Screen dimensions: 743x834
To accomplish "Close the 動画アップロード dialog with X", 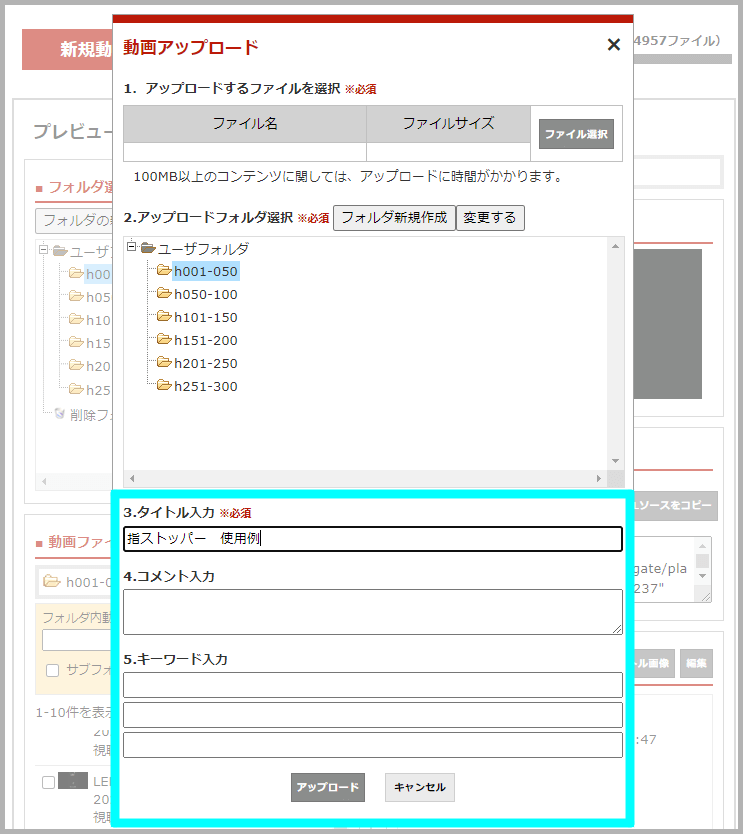I will 613,45.
